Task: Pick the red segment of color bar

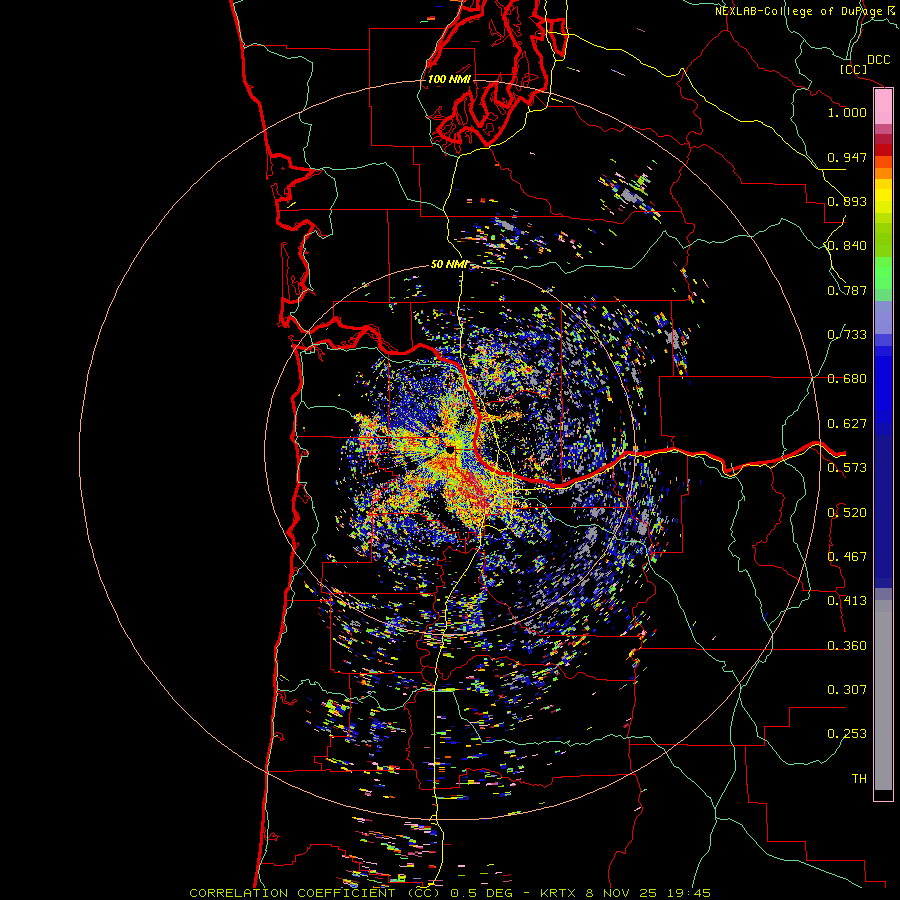Action: (x=883, y=150)
